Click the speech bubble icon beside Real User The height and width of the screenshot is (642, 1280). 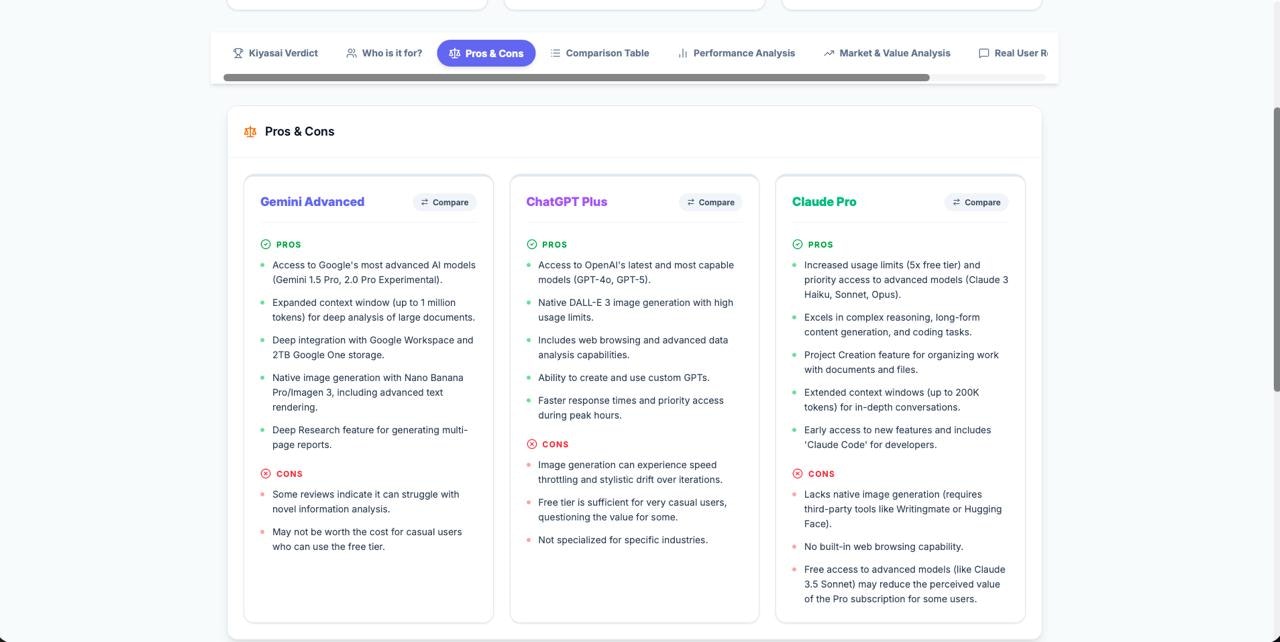(x=984, y=53)
